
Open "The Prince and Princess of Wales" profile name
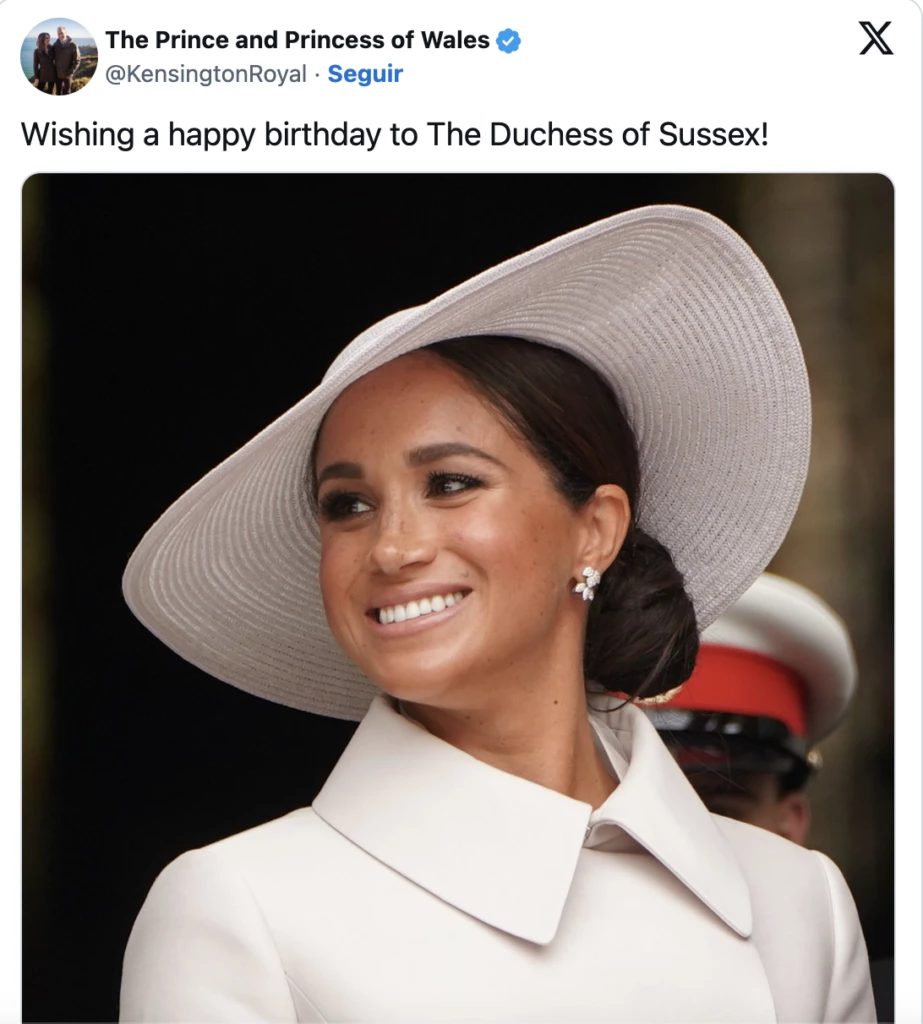click(x=297, y=41)
